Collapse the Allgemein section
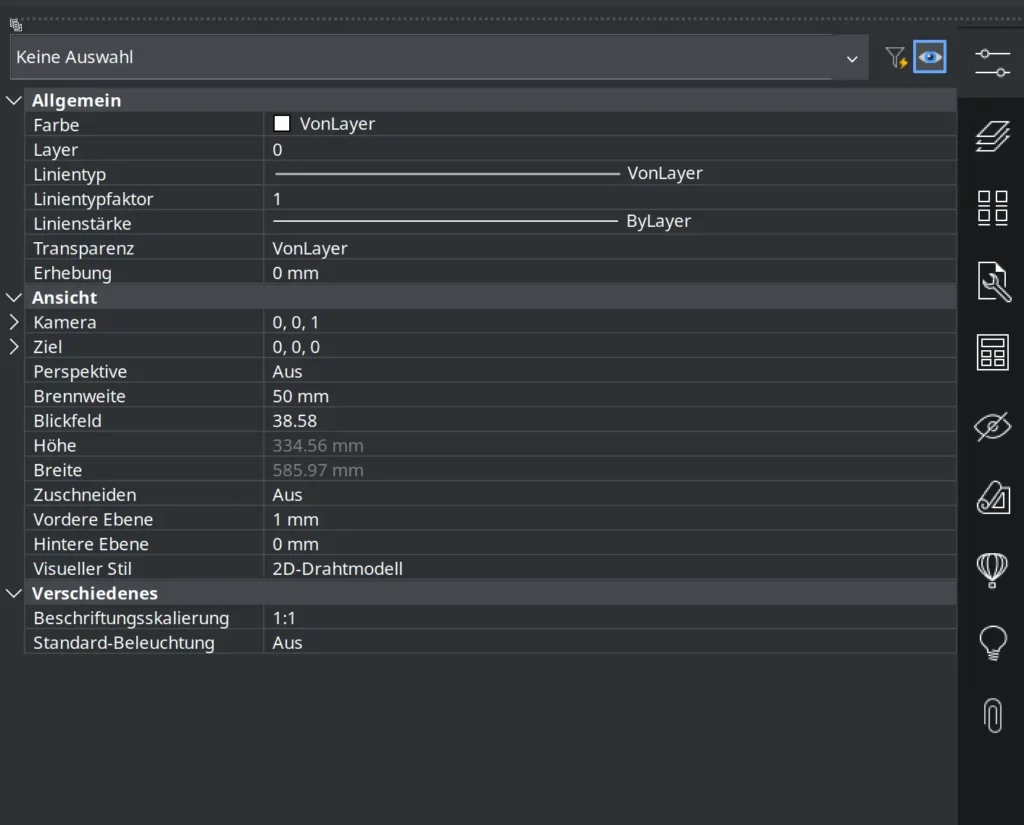The height and width of the screenshot is (825, 1024). pyautogui.click(x=14, y=101)
